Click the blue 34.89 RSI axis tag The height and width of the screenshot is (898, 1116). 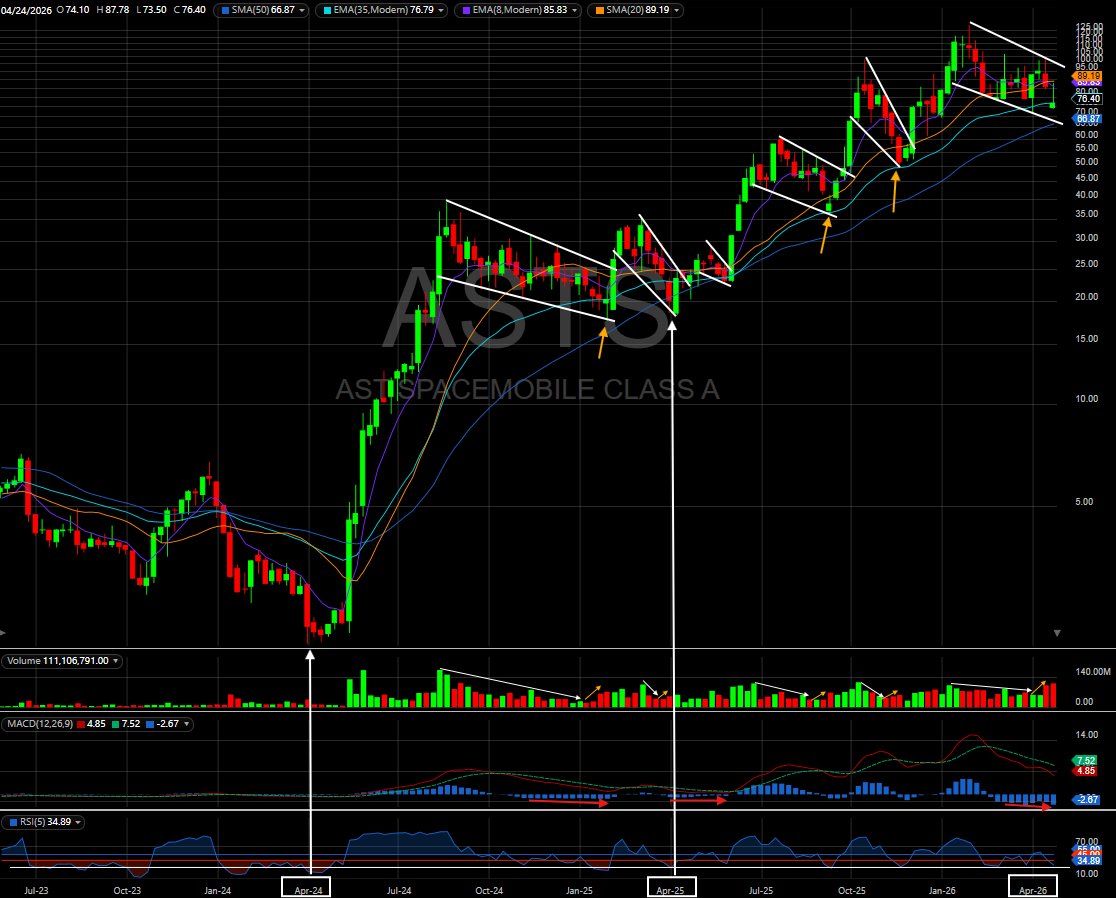tap(1088, 860)
